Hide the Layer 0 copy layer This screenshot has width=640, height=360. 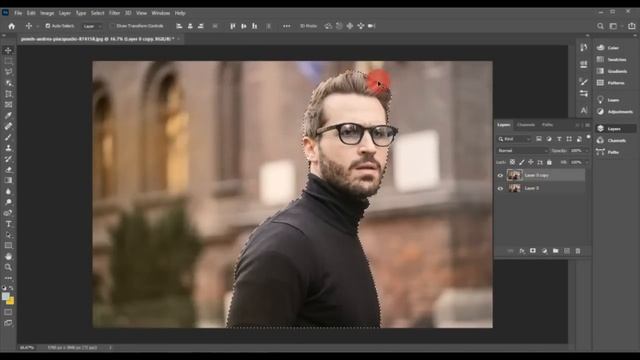coord(500,176)
